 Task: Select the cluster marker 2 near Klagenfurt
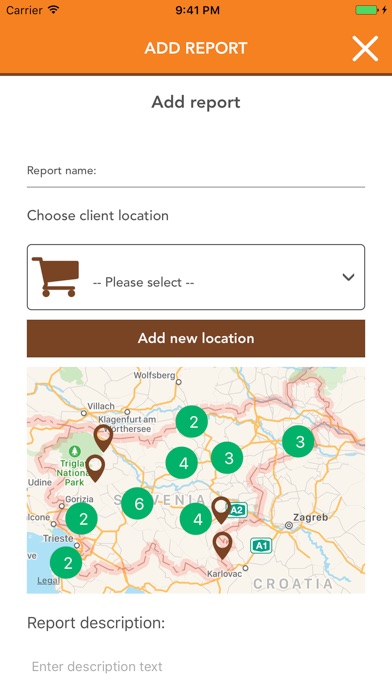click(x=192, y=422)
